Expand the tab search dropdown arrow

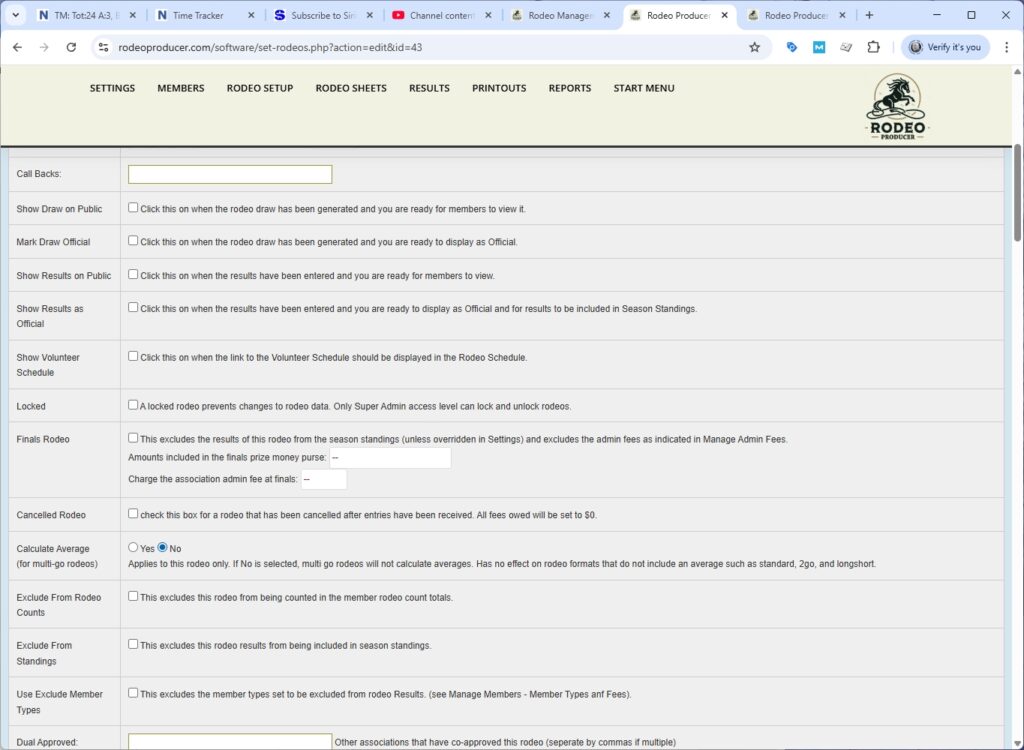16,15
